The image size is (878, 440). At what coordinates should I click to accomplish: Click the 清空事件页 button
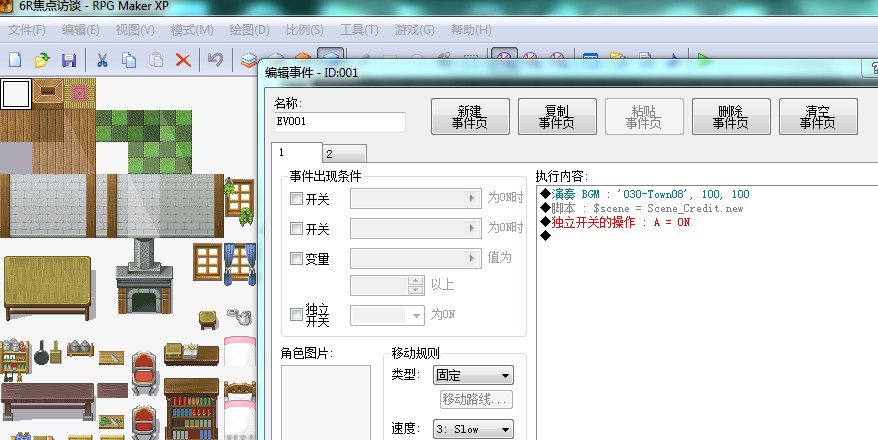pos(818,116)
